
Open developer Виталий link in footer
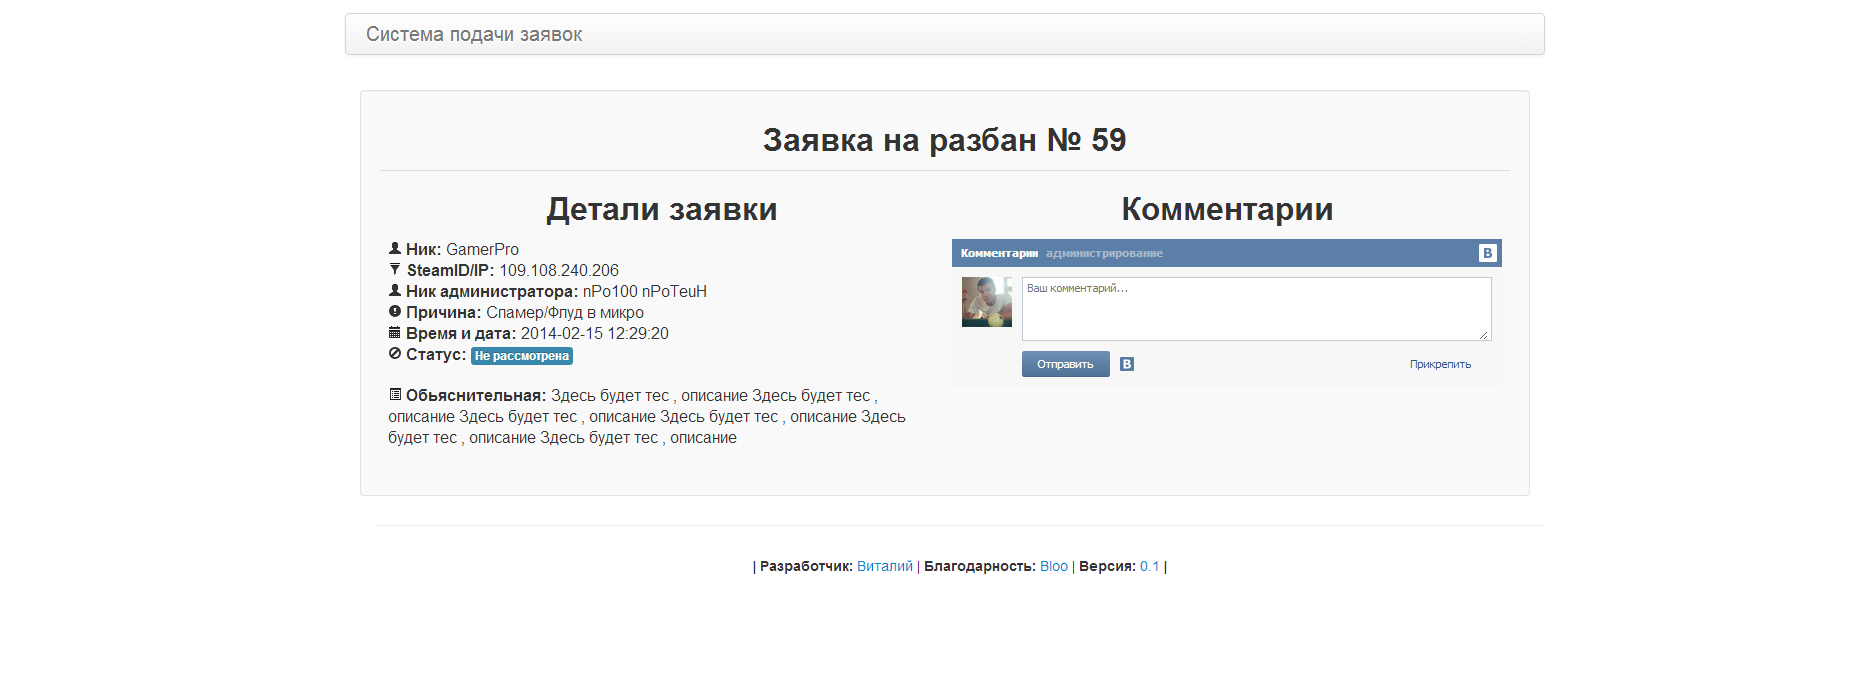885,566
